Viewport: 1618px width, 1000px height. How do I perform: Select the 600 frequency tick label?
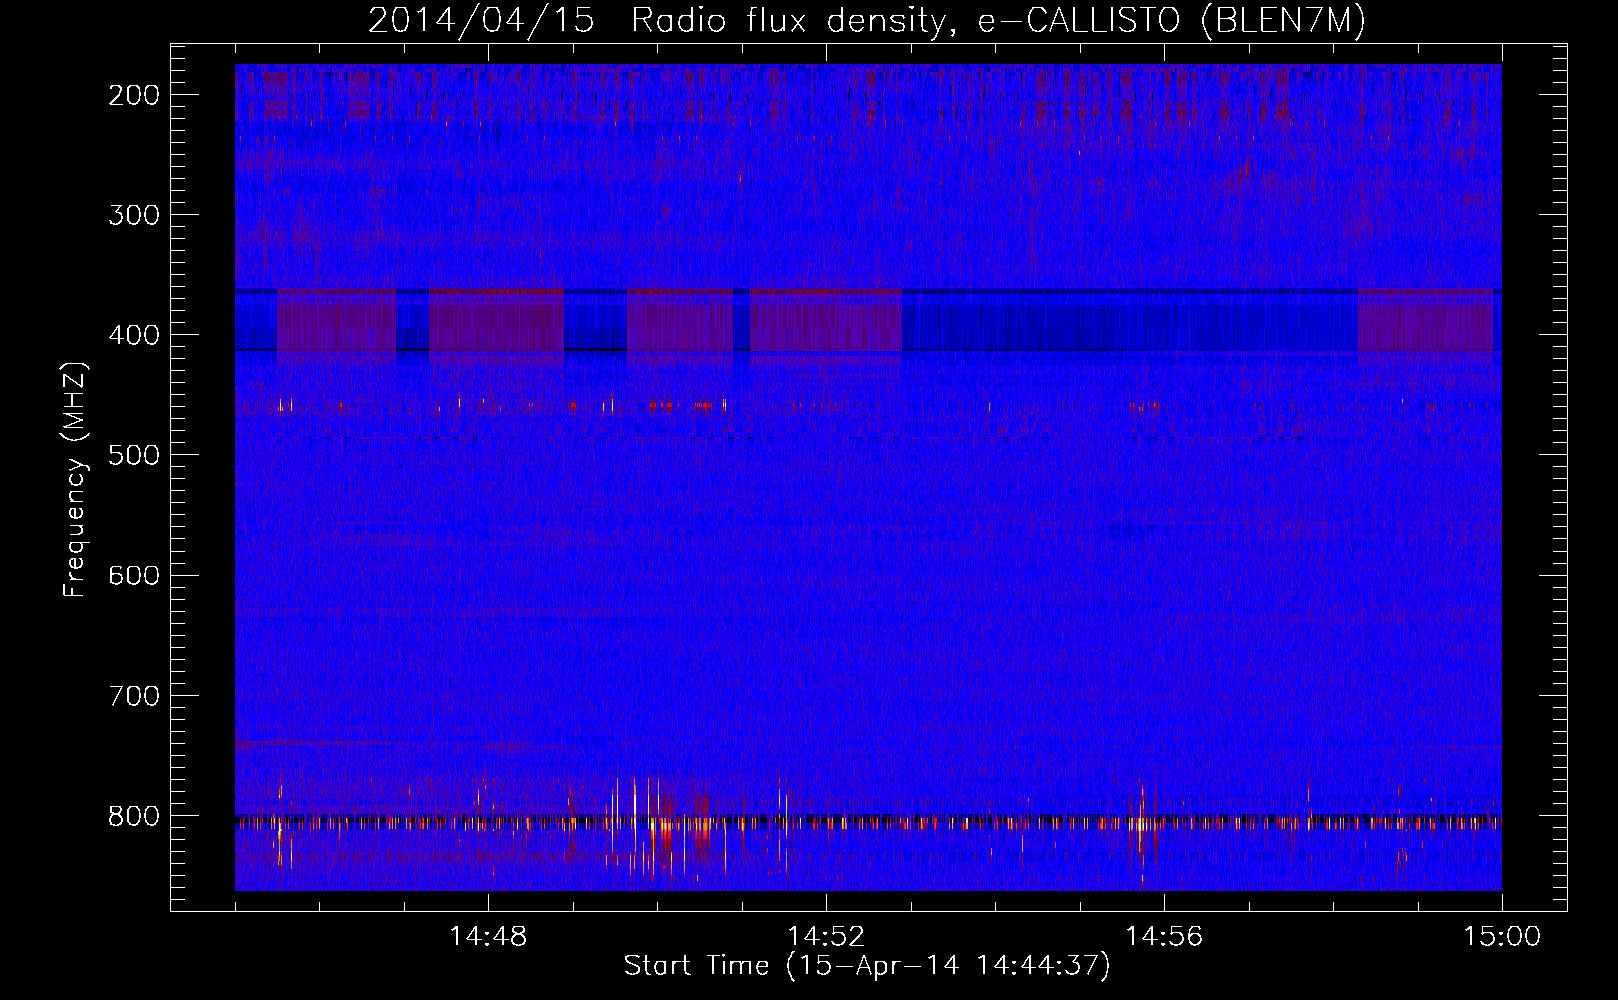(x=134, y=575)
